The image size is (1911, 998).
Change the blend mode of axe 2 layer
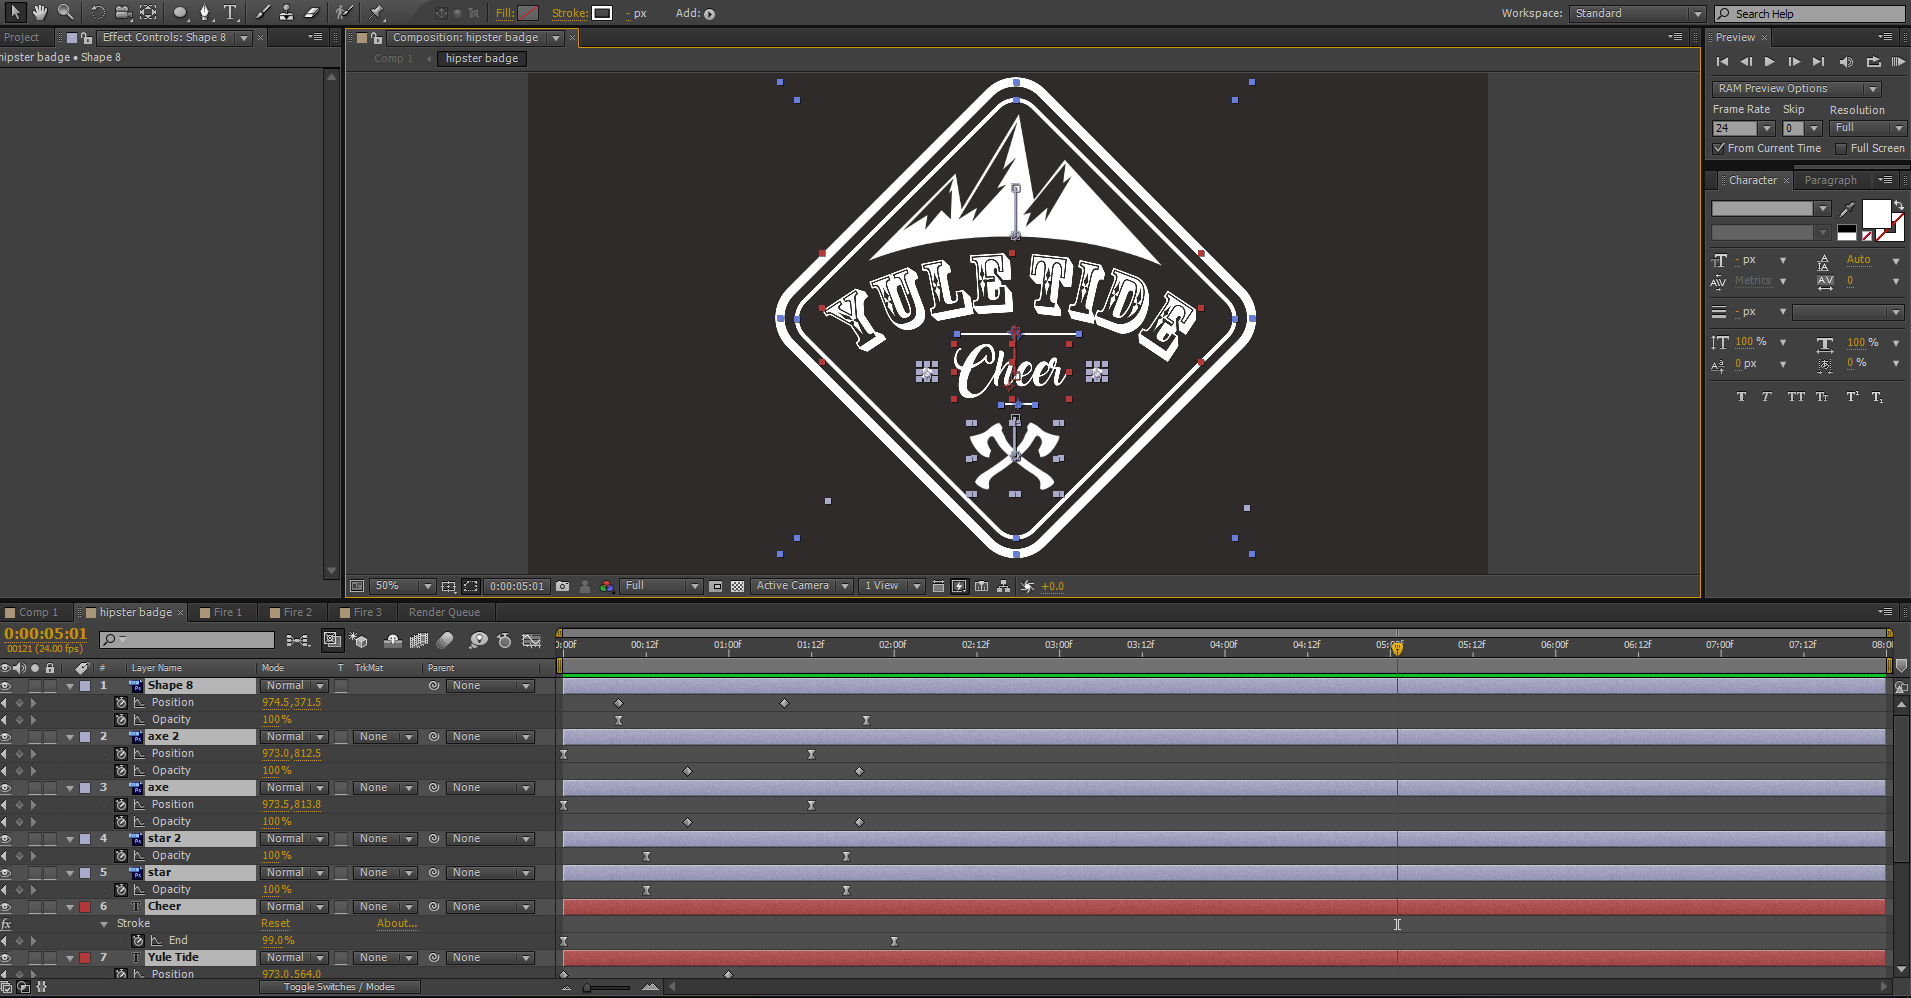293,736
